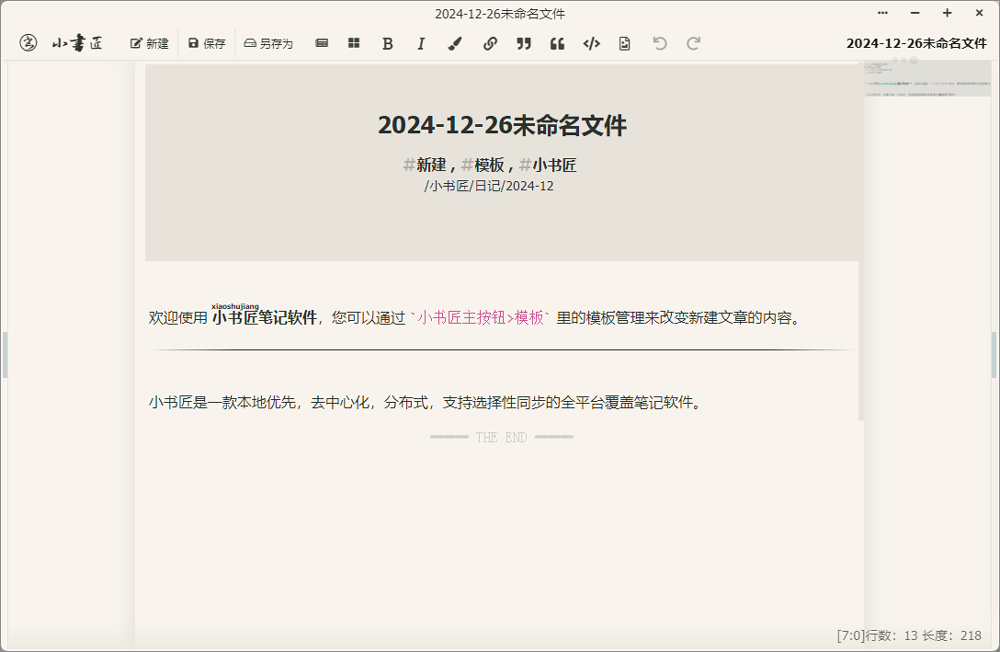
Task: Open the 小书匠 main logo button
Action: 28,43
